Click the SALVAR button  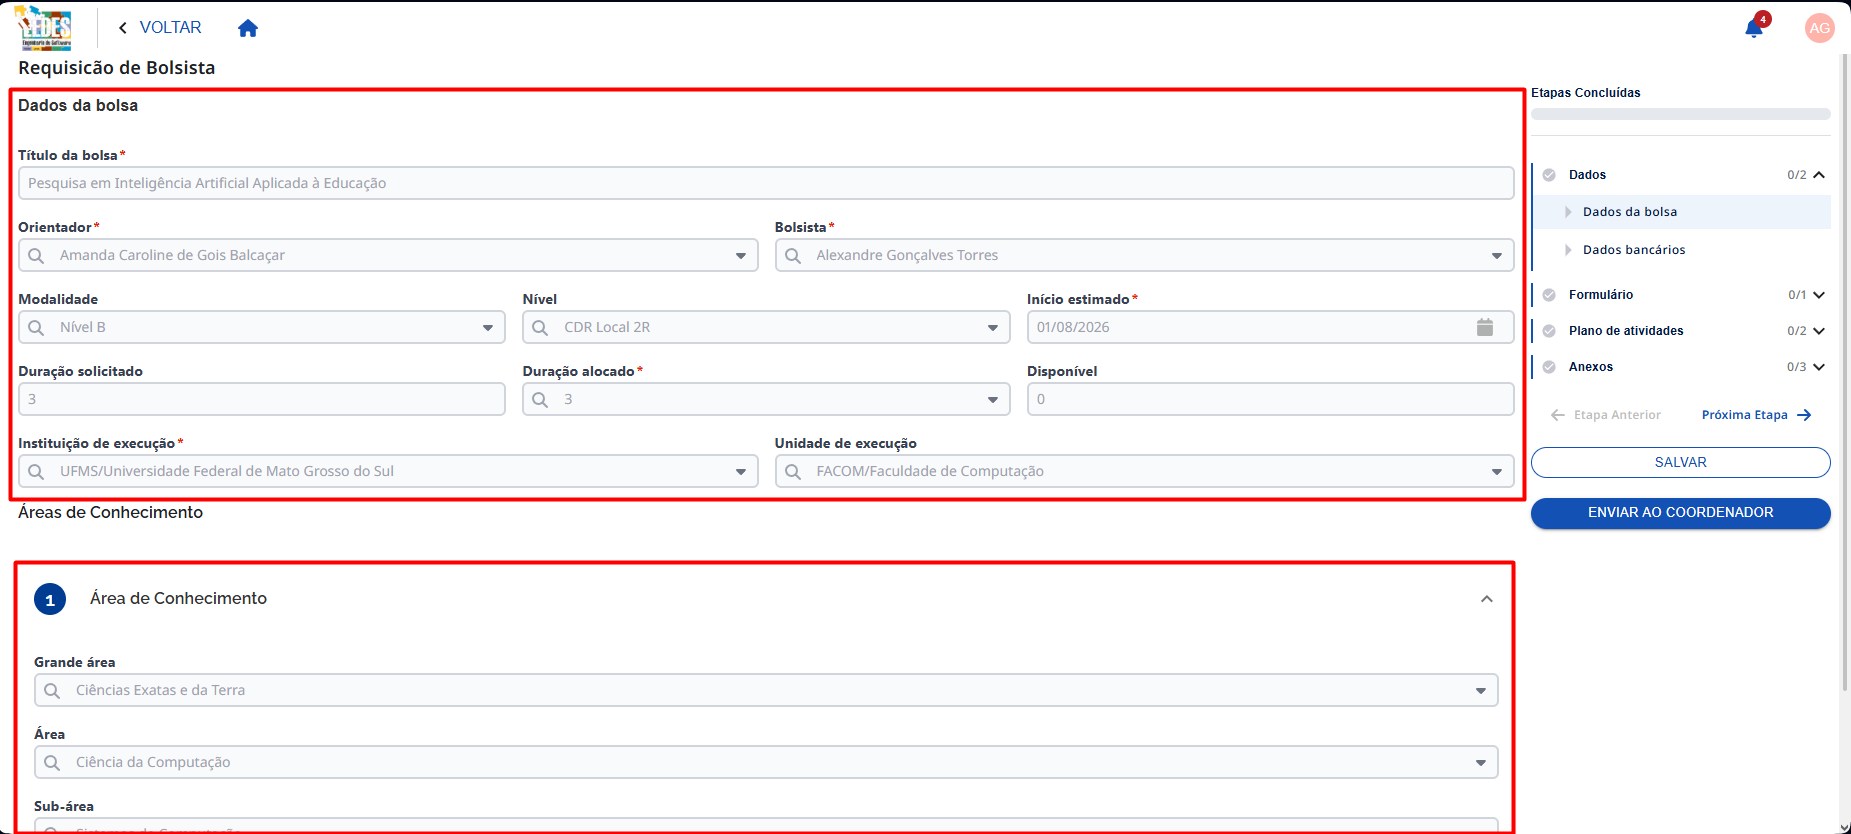[x=1681, y=462]
